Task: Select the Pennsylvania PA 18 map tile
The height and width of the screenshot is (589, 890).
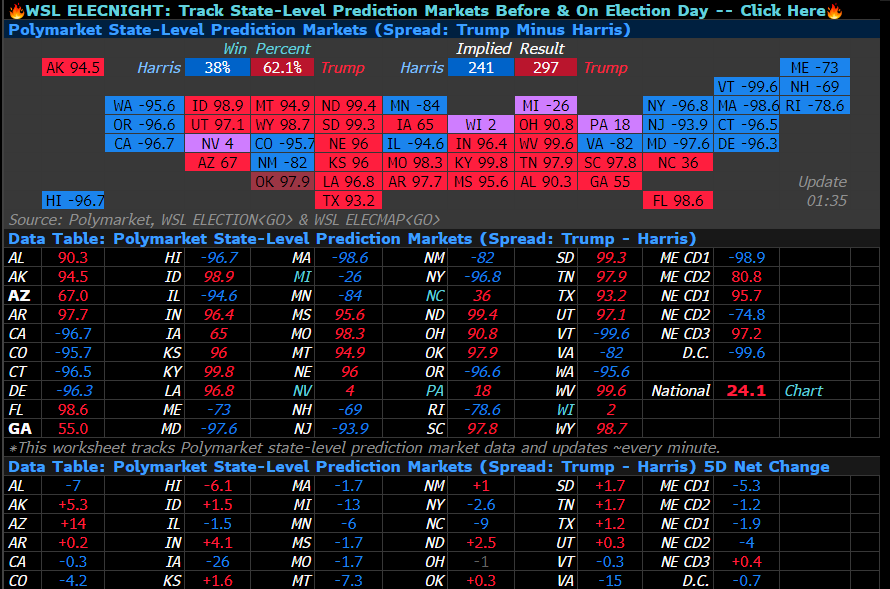Action: [610, 124]
